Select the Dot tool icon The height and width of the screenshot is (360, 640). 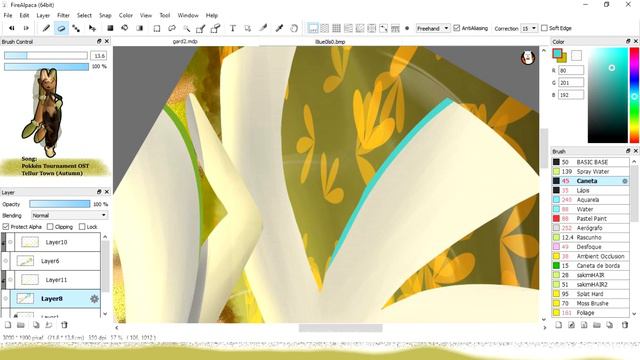76,28
